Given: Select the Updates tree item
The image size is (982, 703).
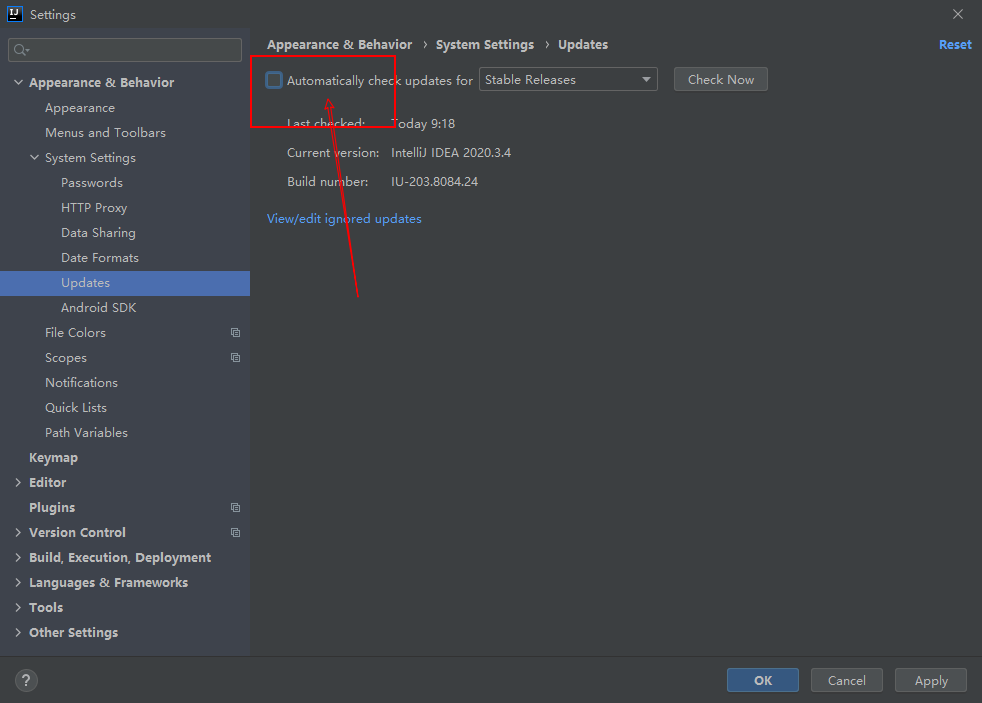Looking at the screenshot, I should [125, 283].
